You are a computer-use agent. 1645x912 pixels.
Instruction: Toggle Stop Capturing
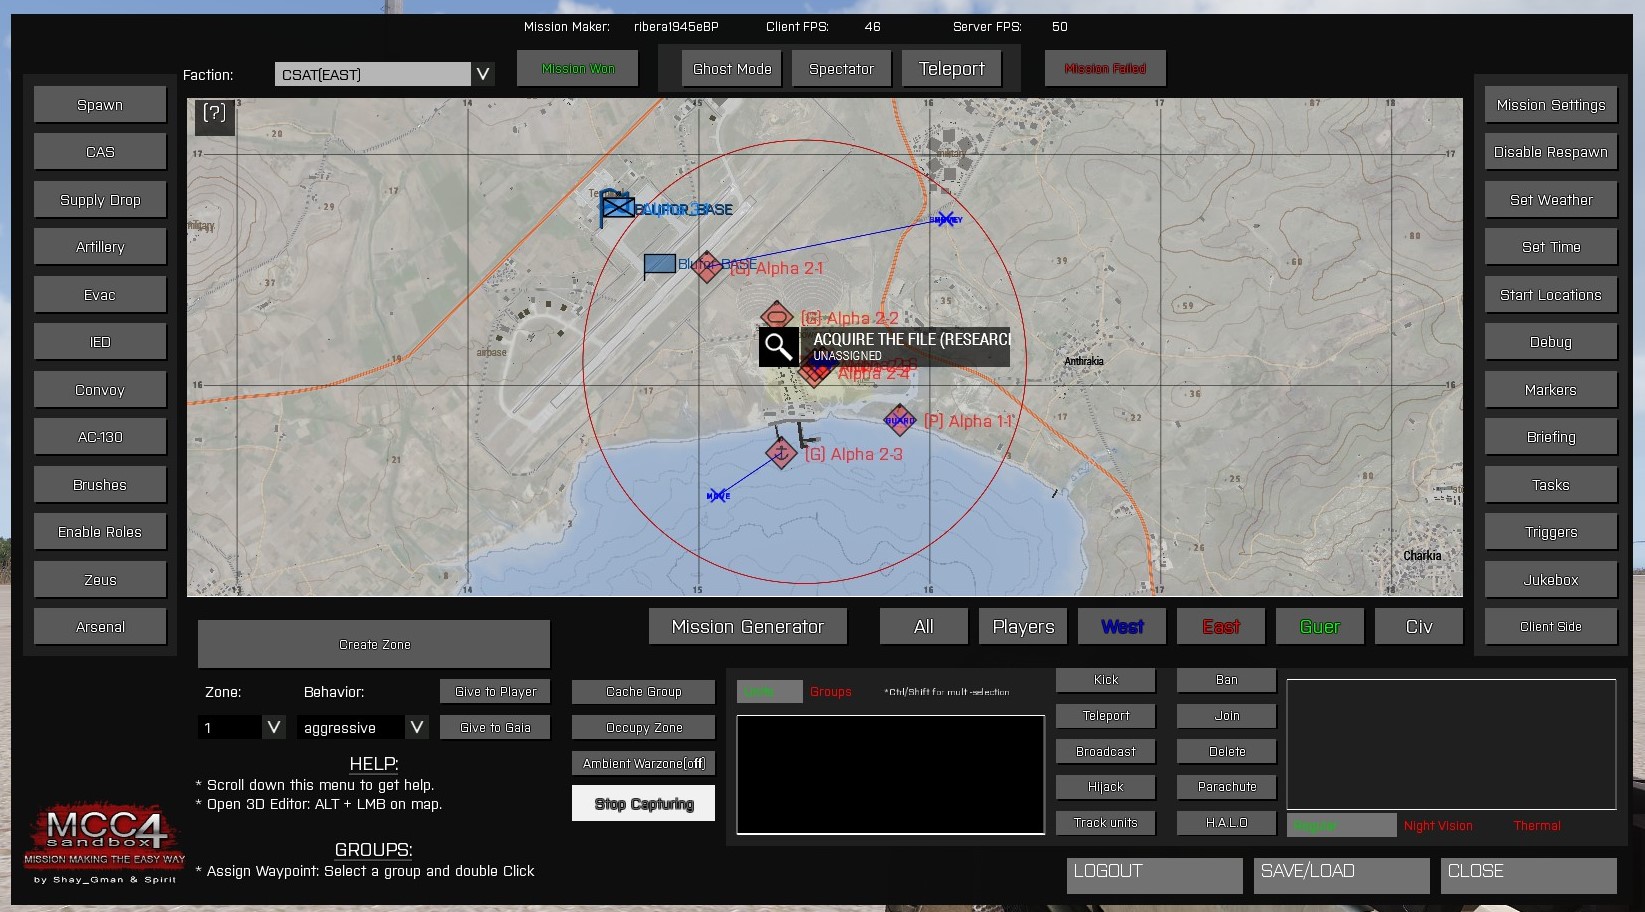644,803
